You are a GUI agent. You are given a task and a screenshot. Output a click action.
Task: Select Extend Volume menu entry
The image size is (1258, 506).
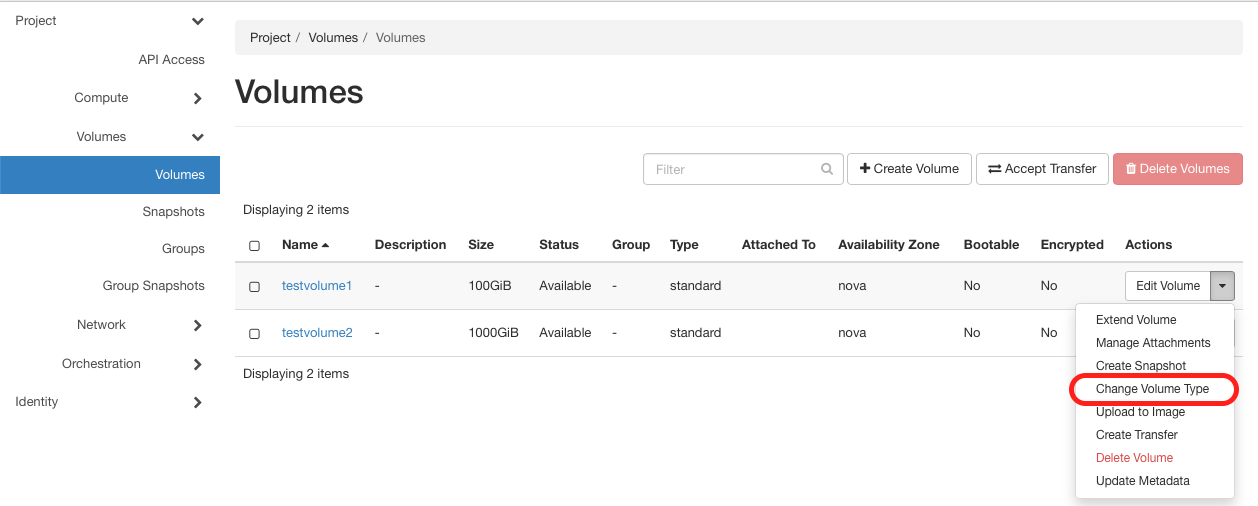tap(1135, 320)
